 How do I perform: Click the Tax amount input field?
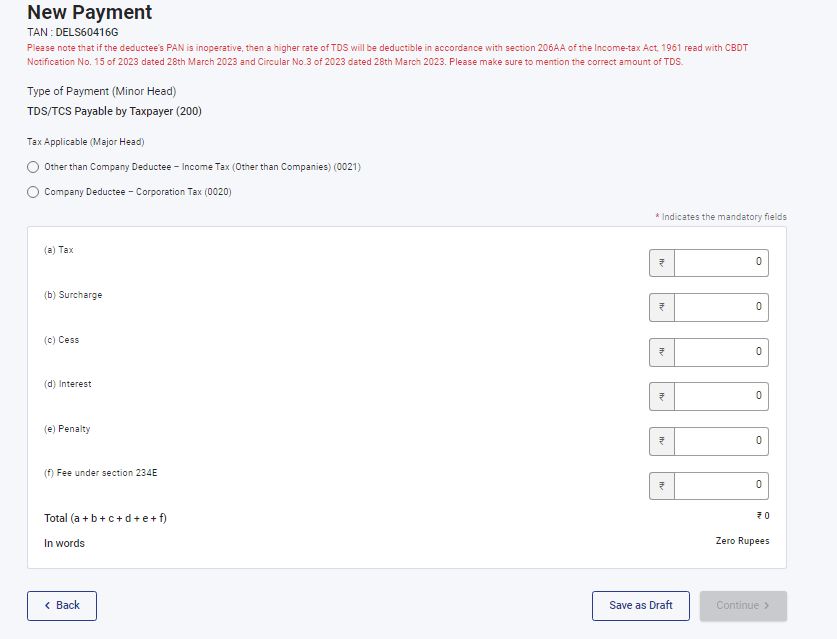coord(720,263)
